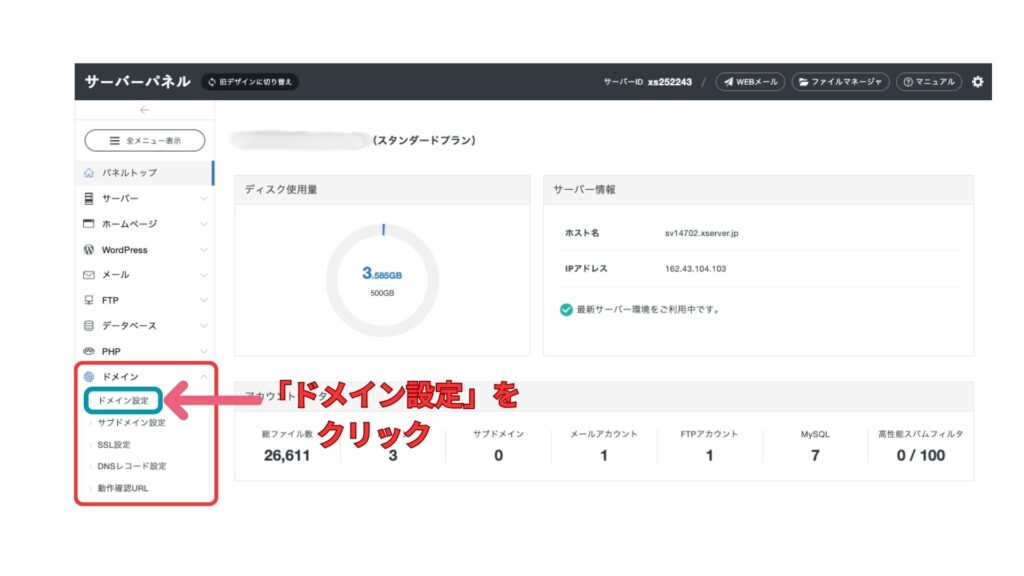Click the window icon beside ホームページ

click(89, 223)
